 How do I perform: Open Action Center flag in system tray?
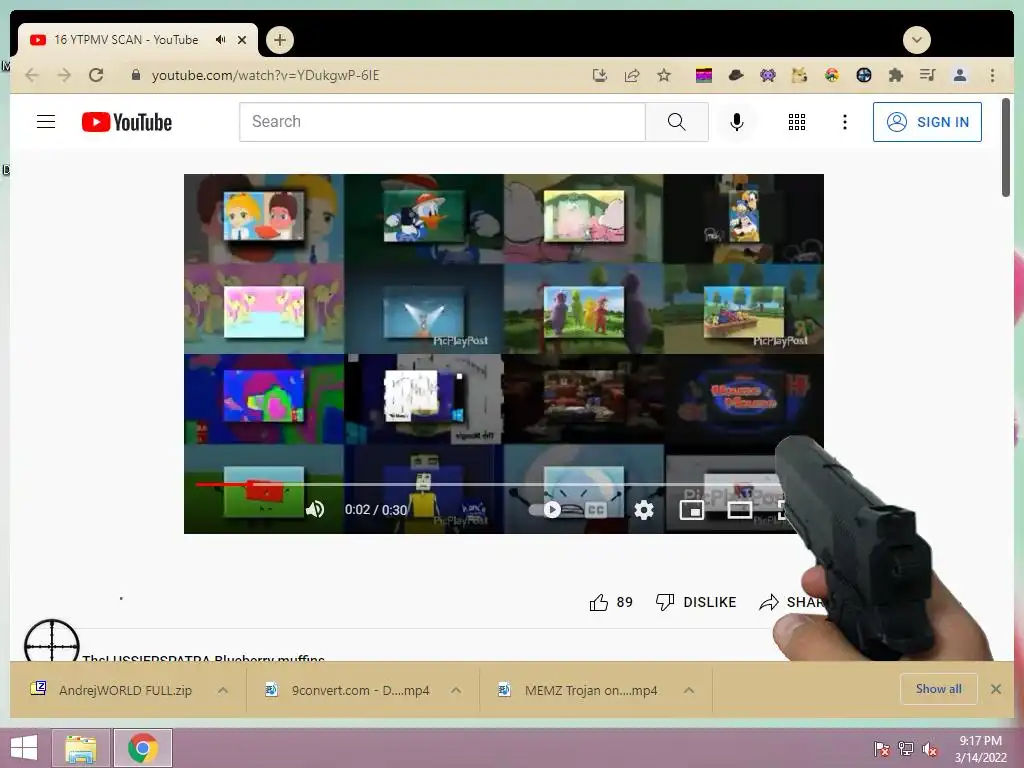(x=882, y=749)
